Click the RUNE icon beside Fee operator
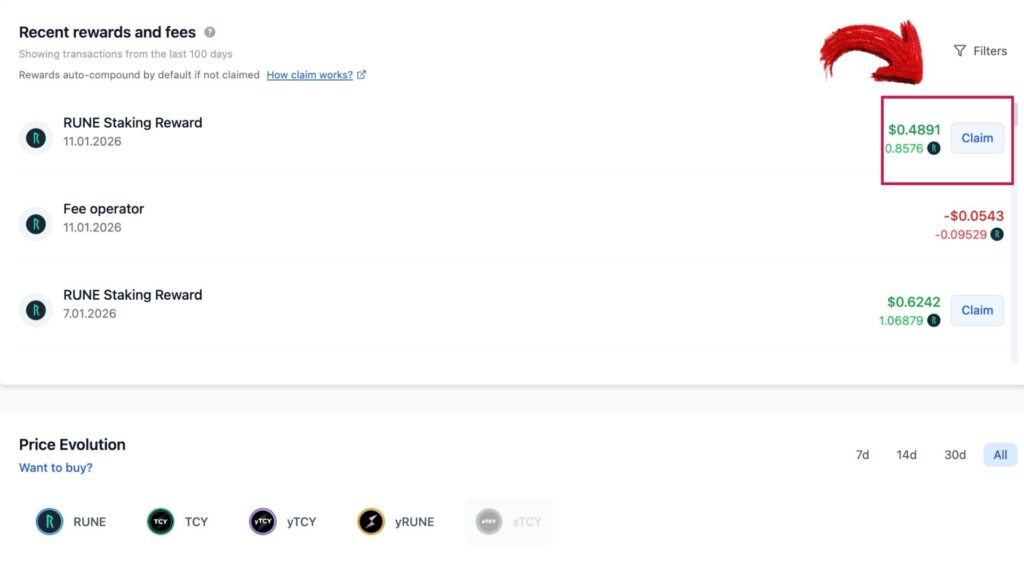This screenshot has height=576, width=1024. [36, 224]
